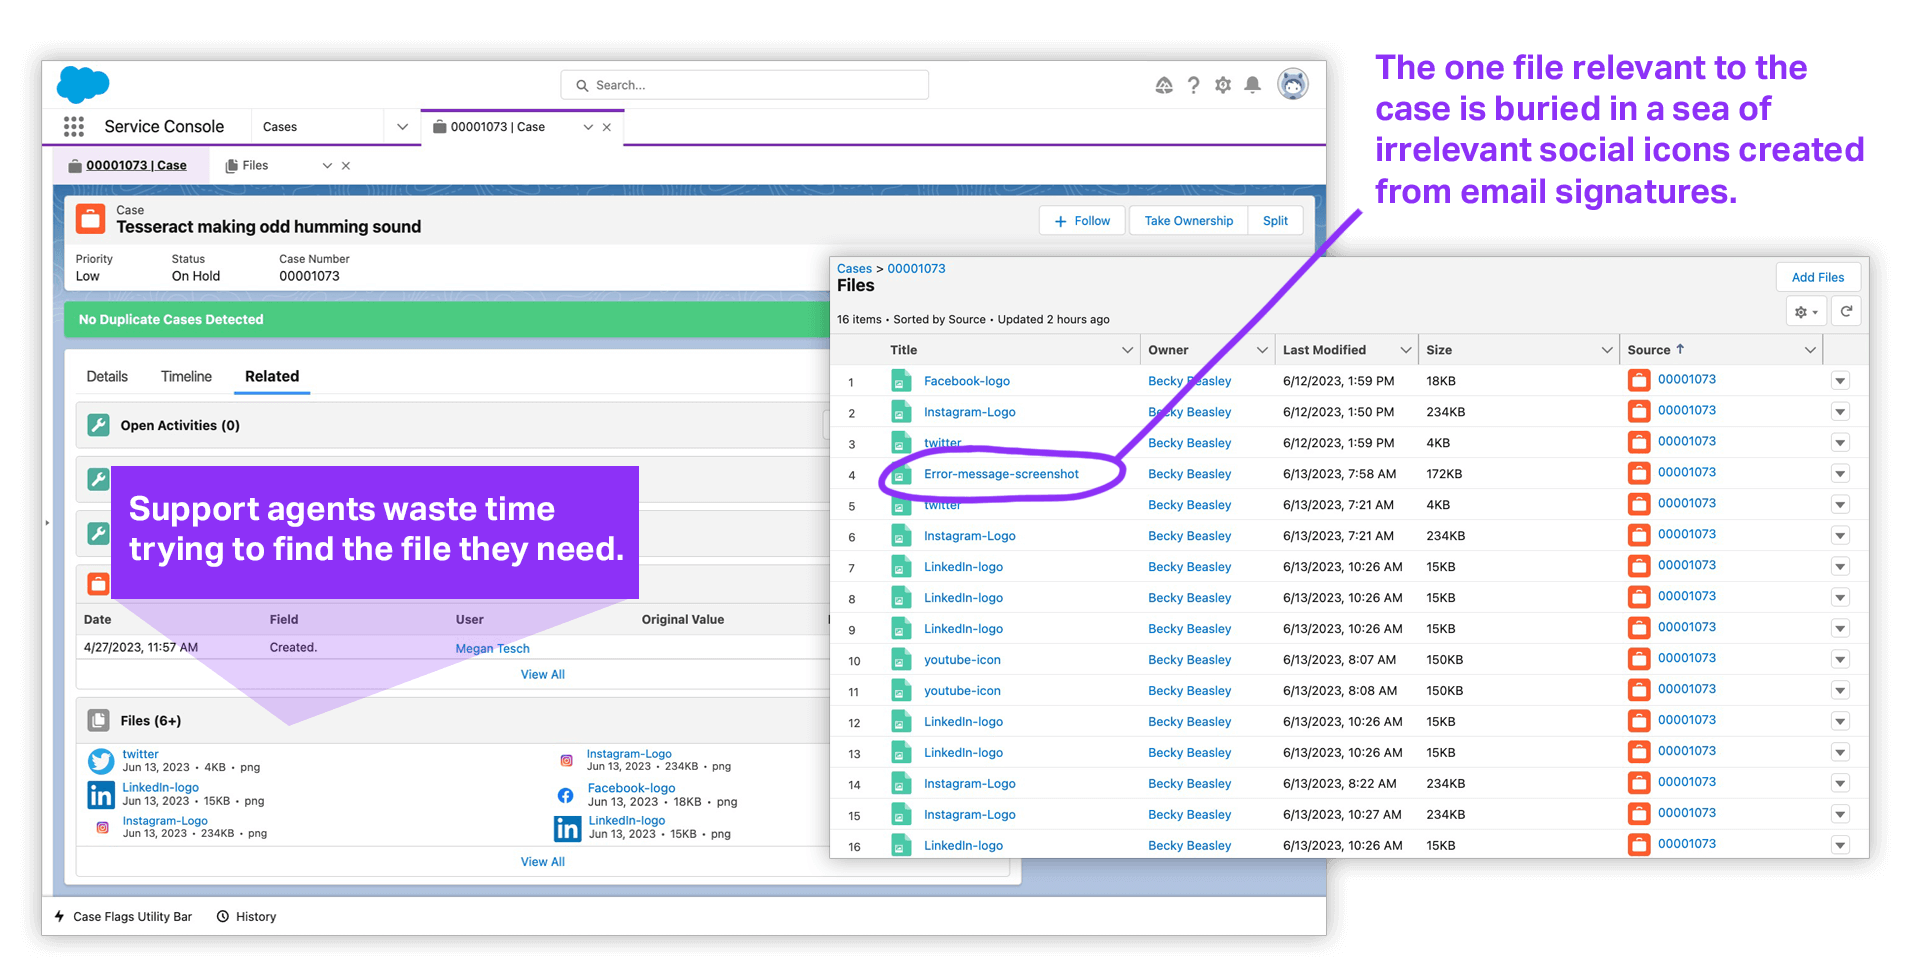Viewport: 1910px width, 976px height.
Task: Click the Files related list icon
Action: pyautogui.click(x=98, y=720)
